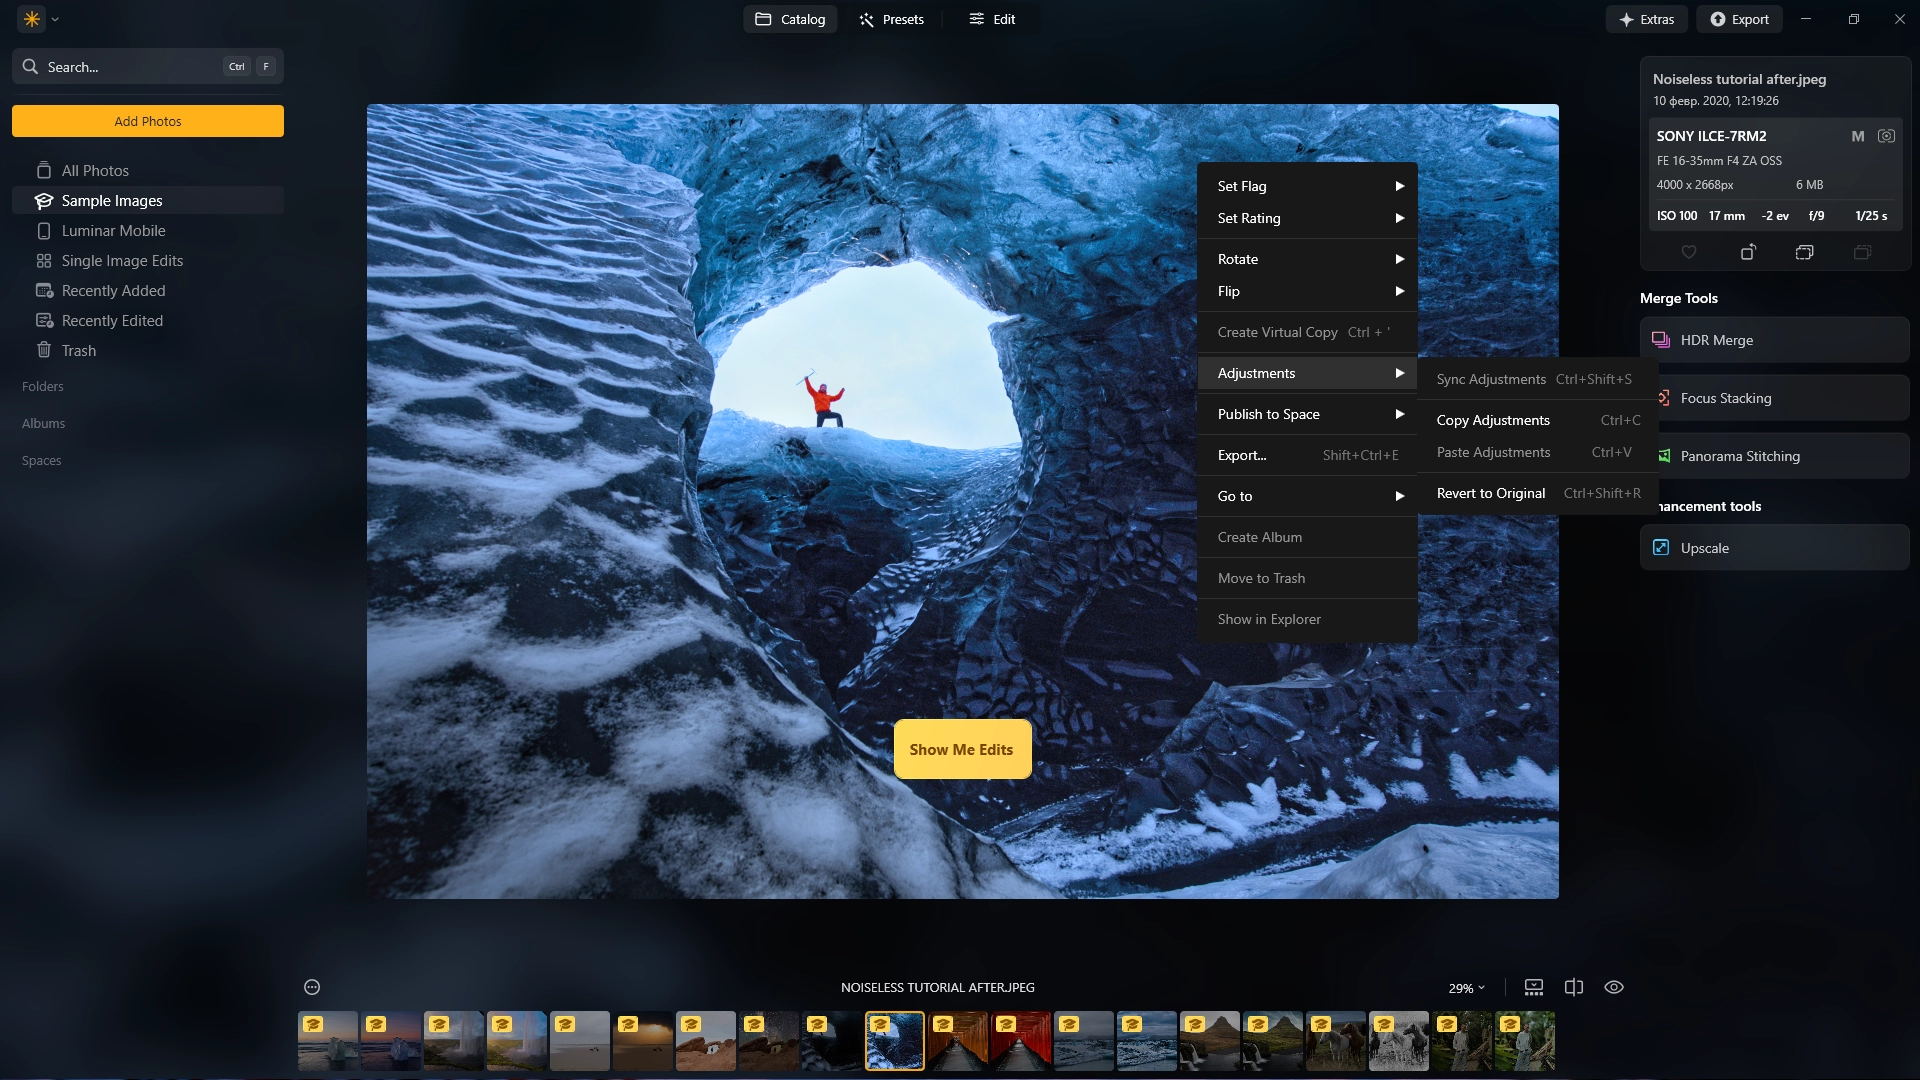This screenshot has width=1920, height=1080.
Task: Hide the filmstrip using its toggle
Action: (x=1533, y=987)
